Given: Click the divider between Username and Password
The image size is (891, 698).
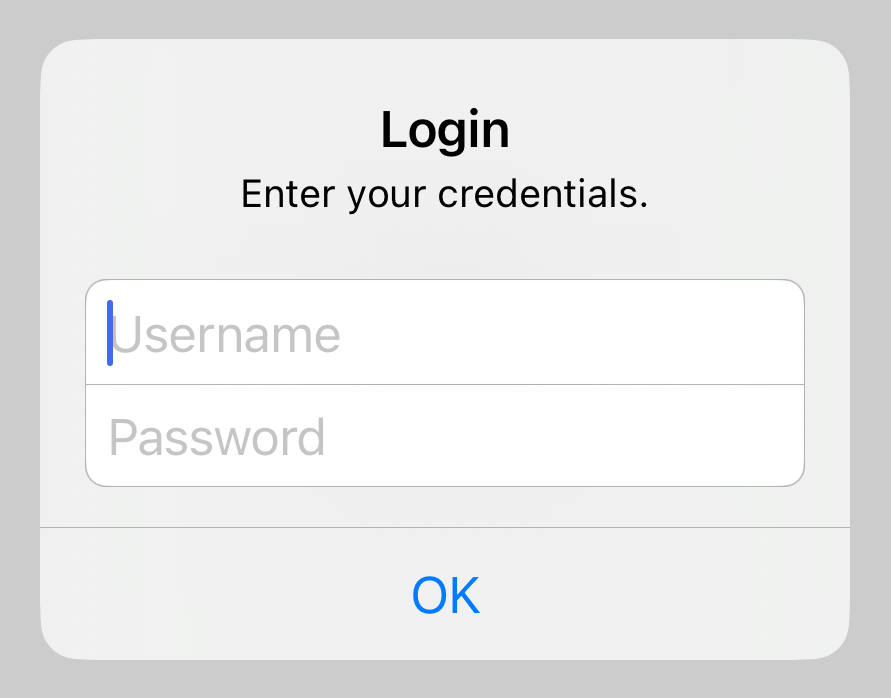Looking at the screenshot, I should tap(445, 385).
